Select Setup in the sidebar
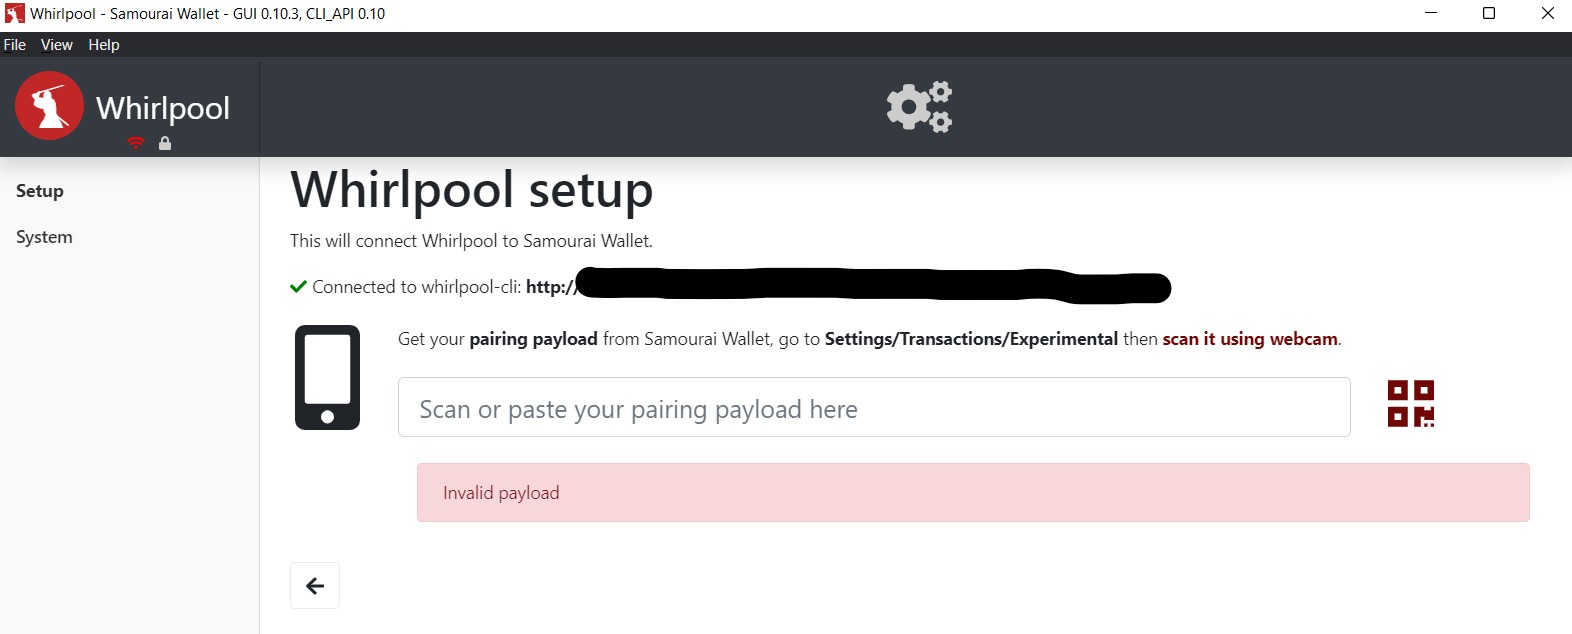1572x634 pixels. tap(40, 191)
